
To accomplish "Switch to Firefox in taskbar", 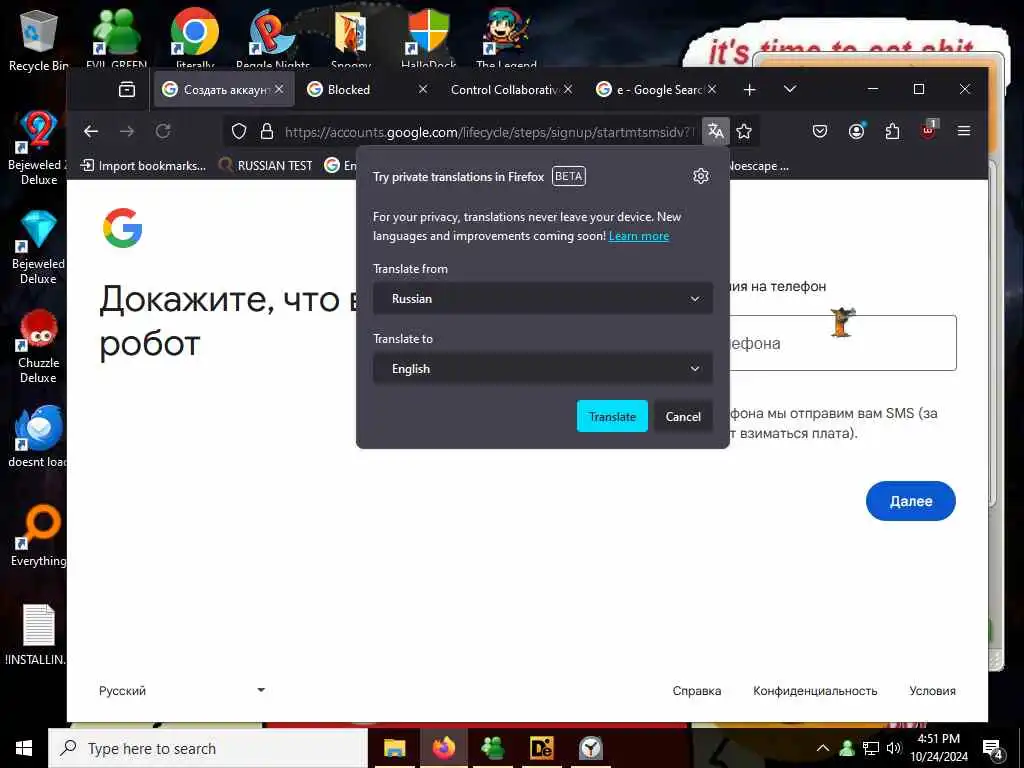I will coord(443,748).
